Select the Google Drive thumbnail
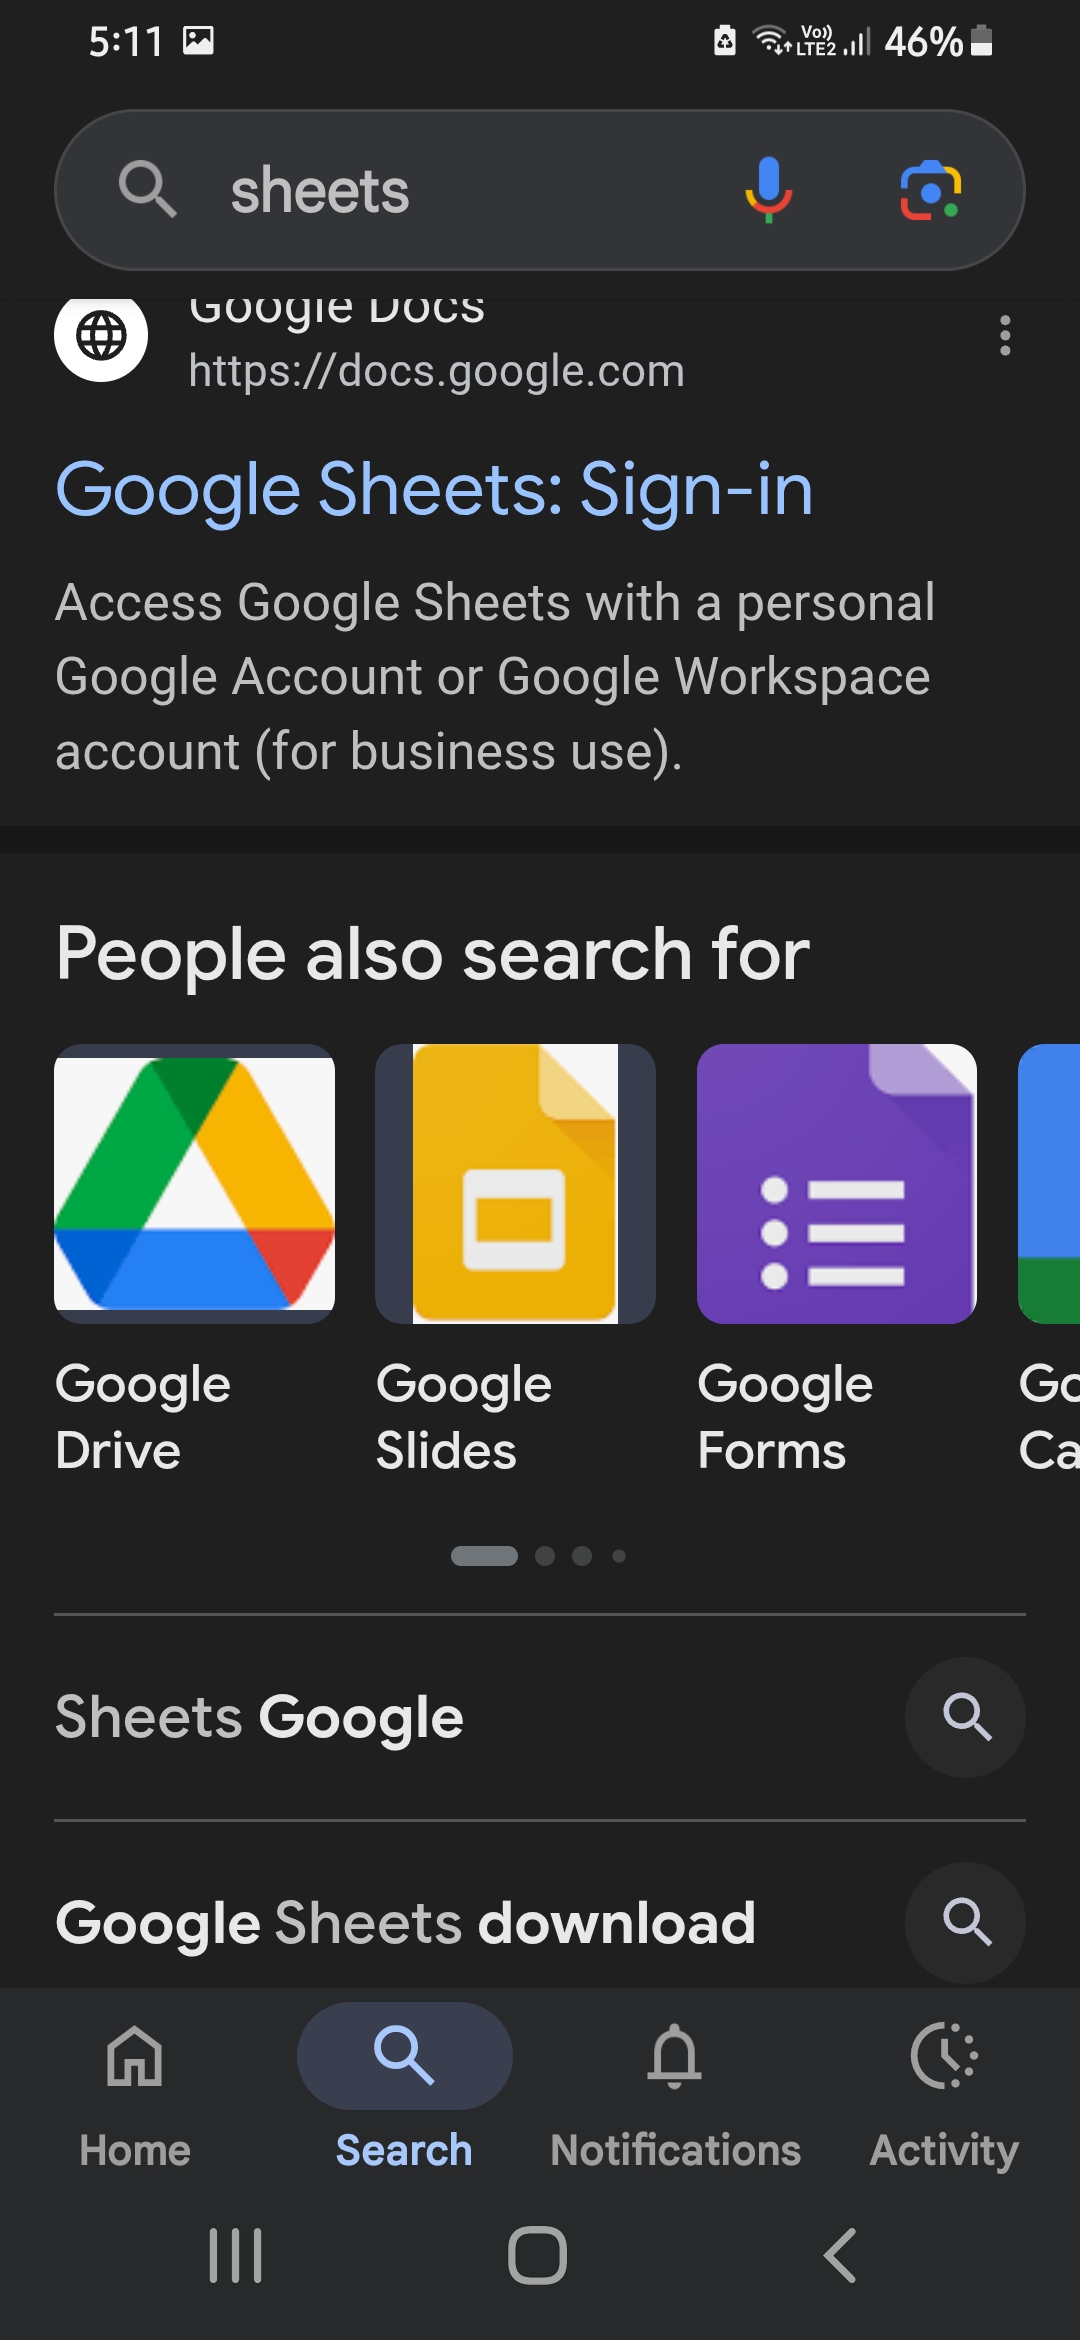This screenshot has height=2340, width=1080. (194, 1184)
